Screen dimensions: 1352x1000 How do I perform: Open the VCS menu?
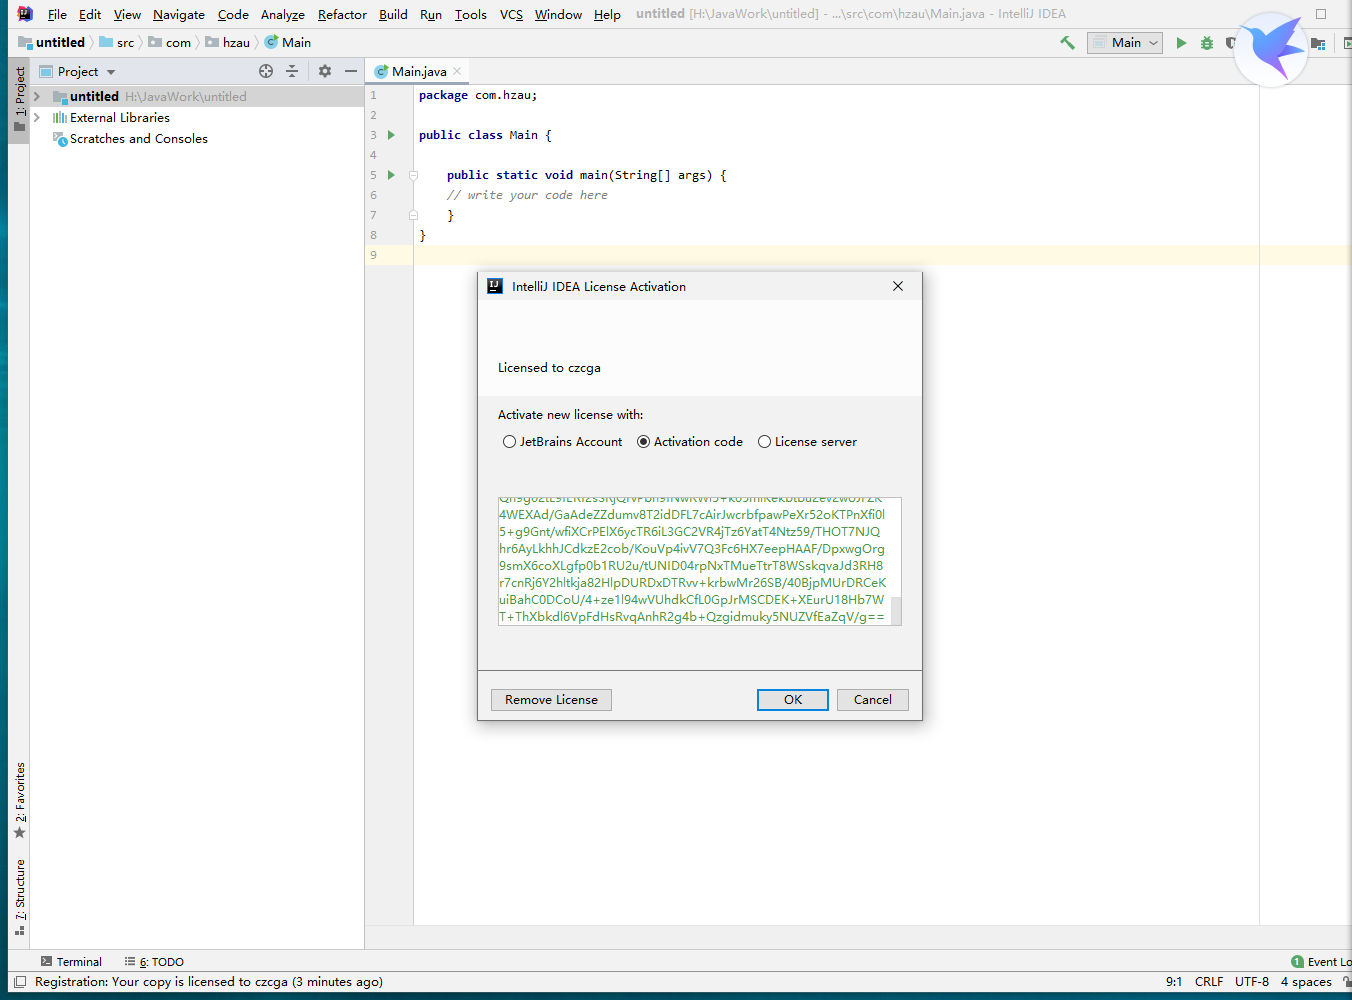511,14
